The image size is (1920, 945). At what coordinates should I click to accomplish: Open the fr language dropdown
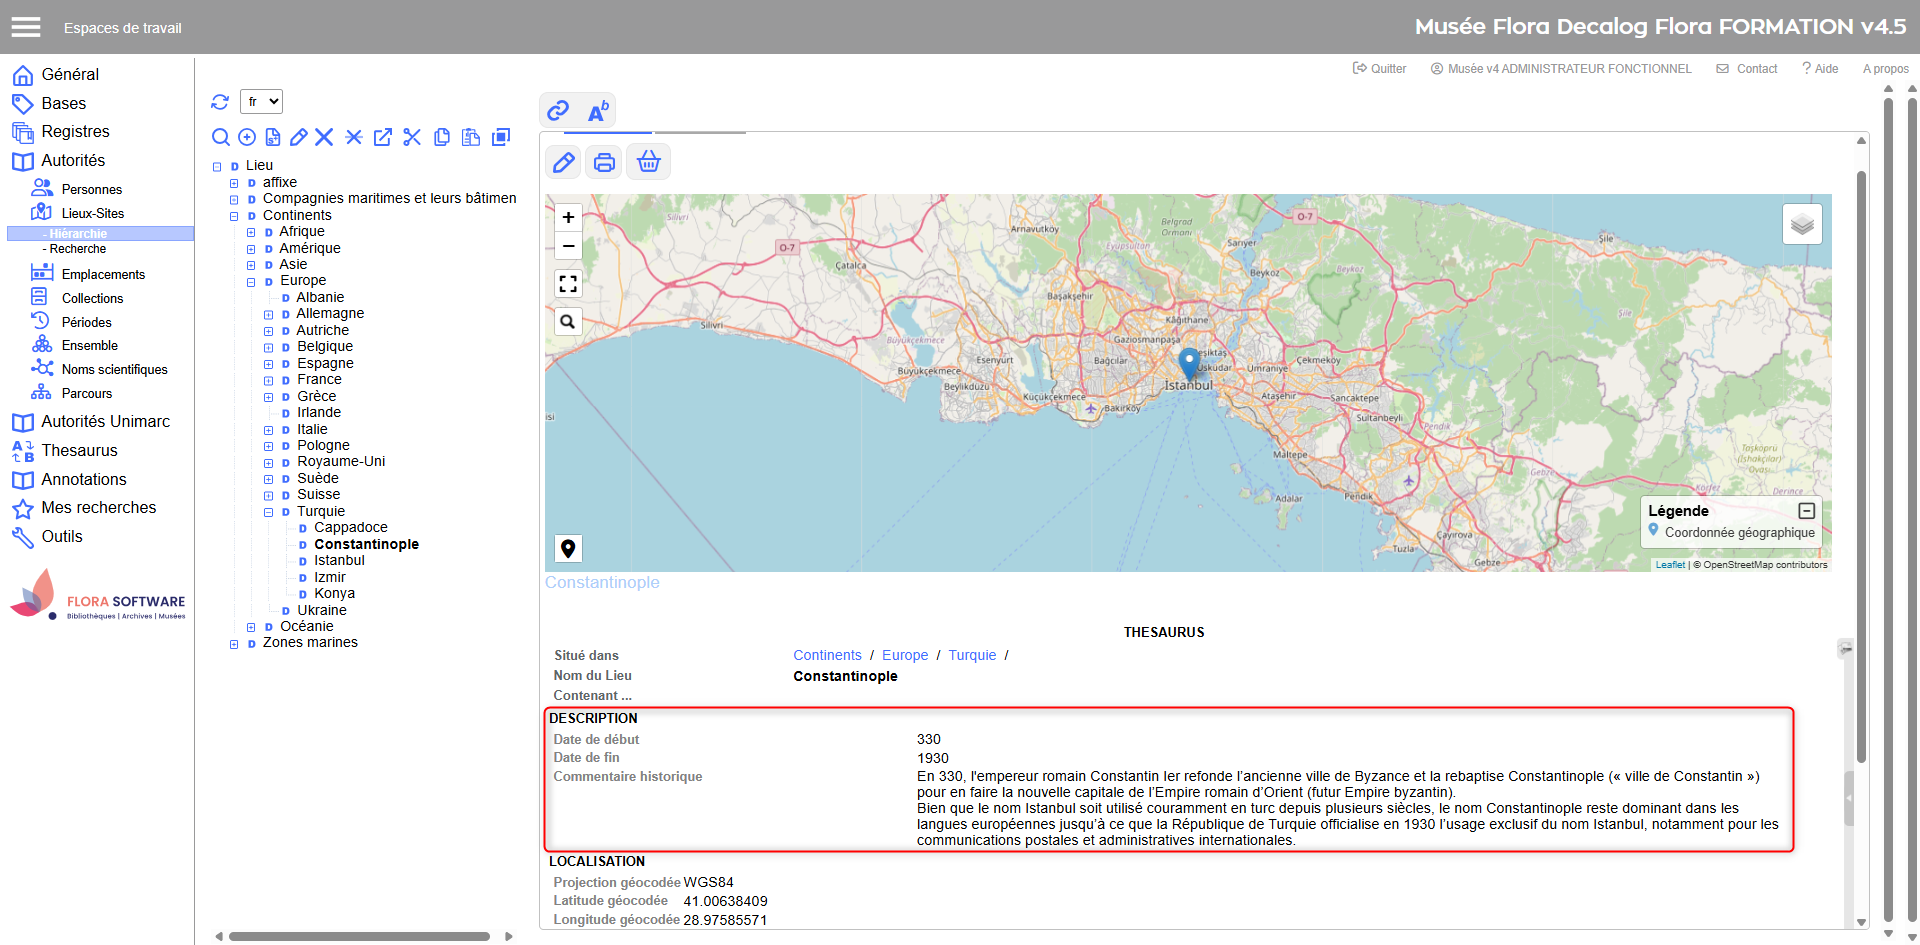click(x=262, y=102)
